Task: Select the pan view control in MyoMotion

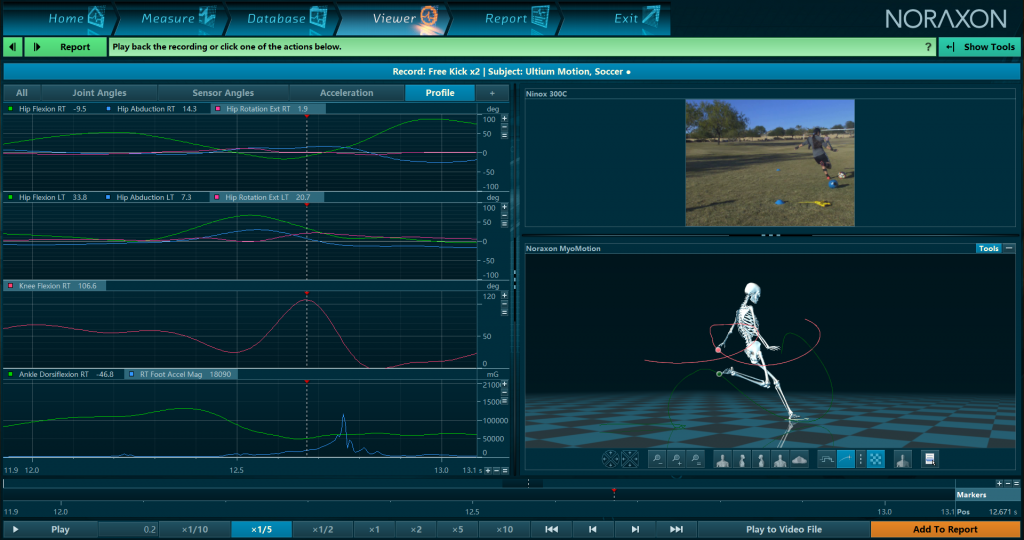Action: click(630, 459)
